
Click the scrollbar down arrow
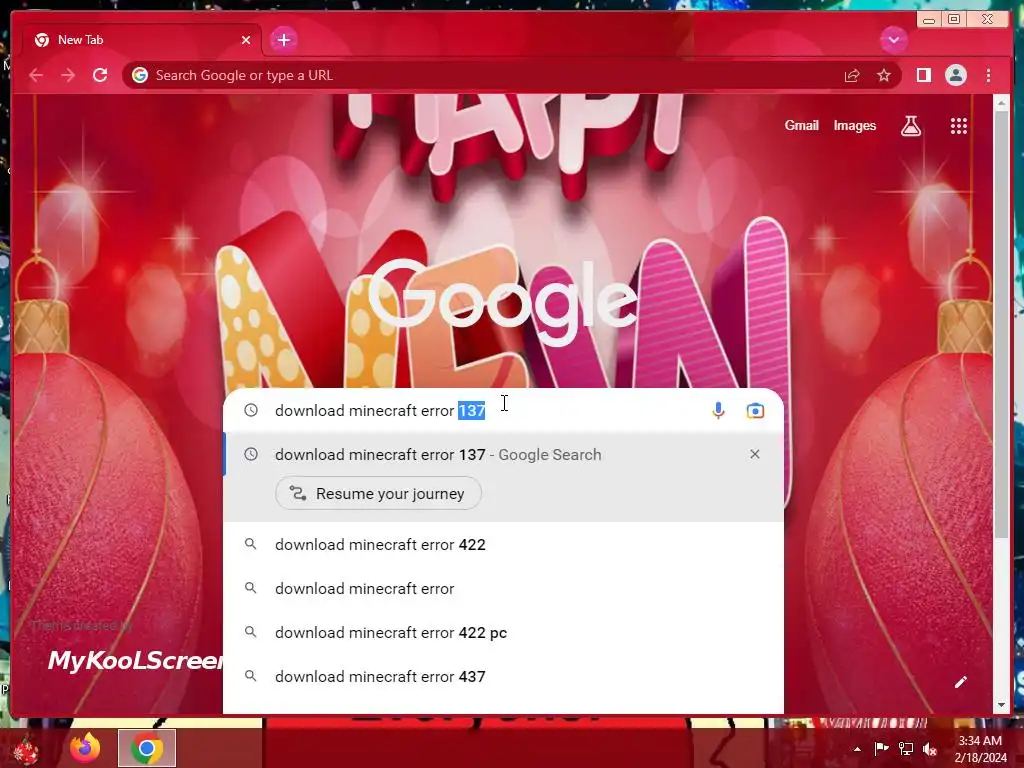click(1001, 705)
